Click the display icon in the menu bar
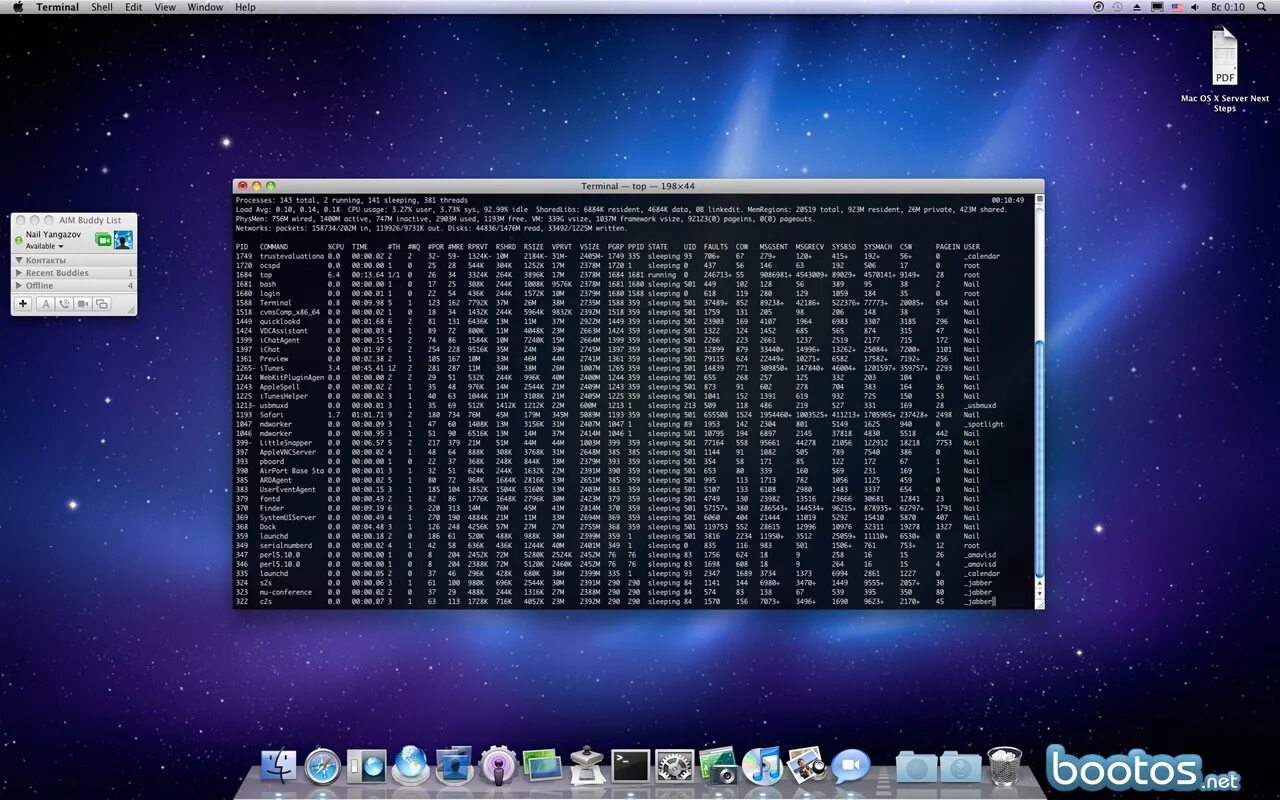The image size is (1280, 800). pyautogui.click(x=1157, y=7)
